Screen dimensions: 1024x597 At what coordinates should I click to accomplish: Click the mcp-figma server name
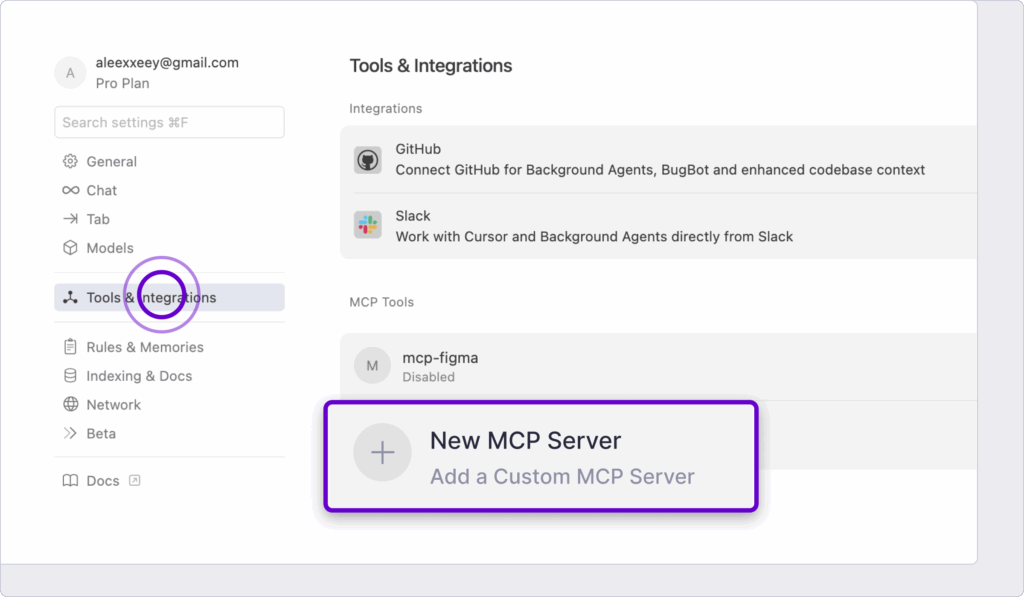tap(440, 358)
